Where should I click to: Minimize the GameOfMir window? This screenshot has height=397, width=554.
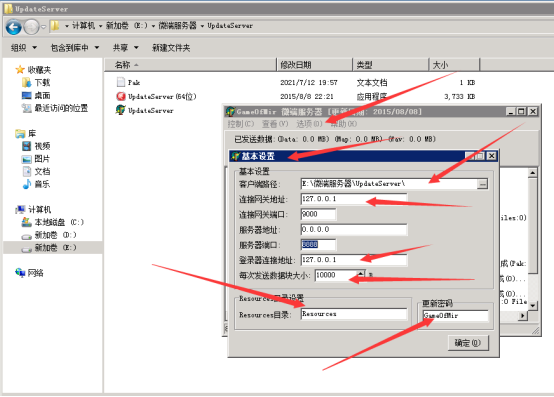(x=511, y=112)
